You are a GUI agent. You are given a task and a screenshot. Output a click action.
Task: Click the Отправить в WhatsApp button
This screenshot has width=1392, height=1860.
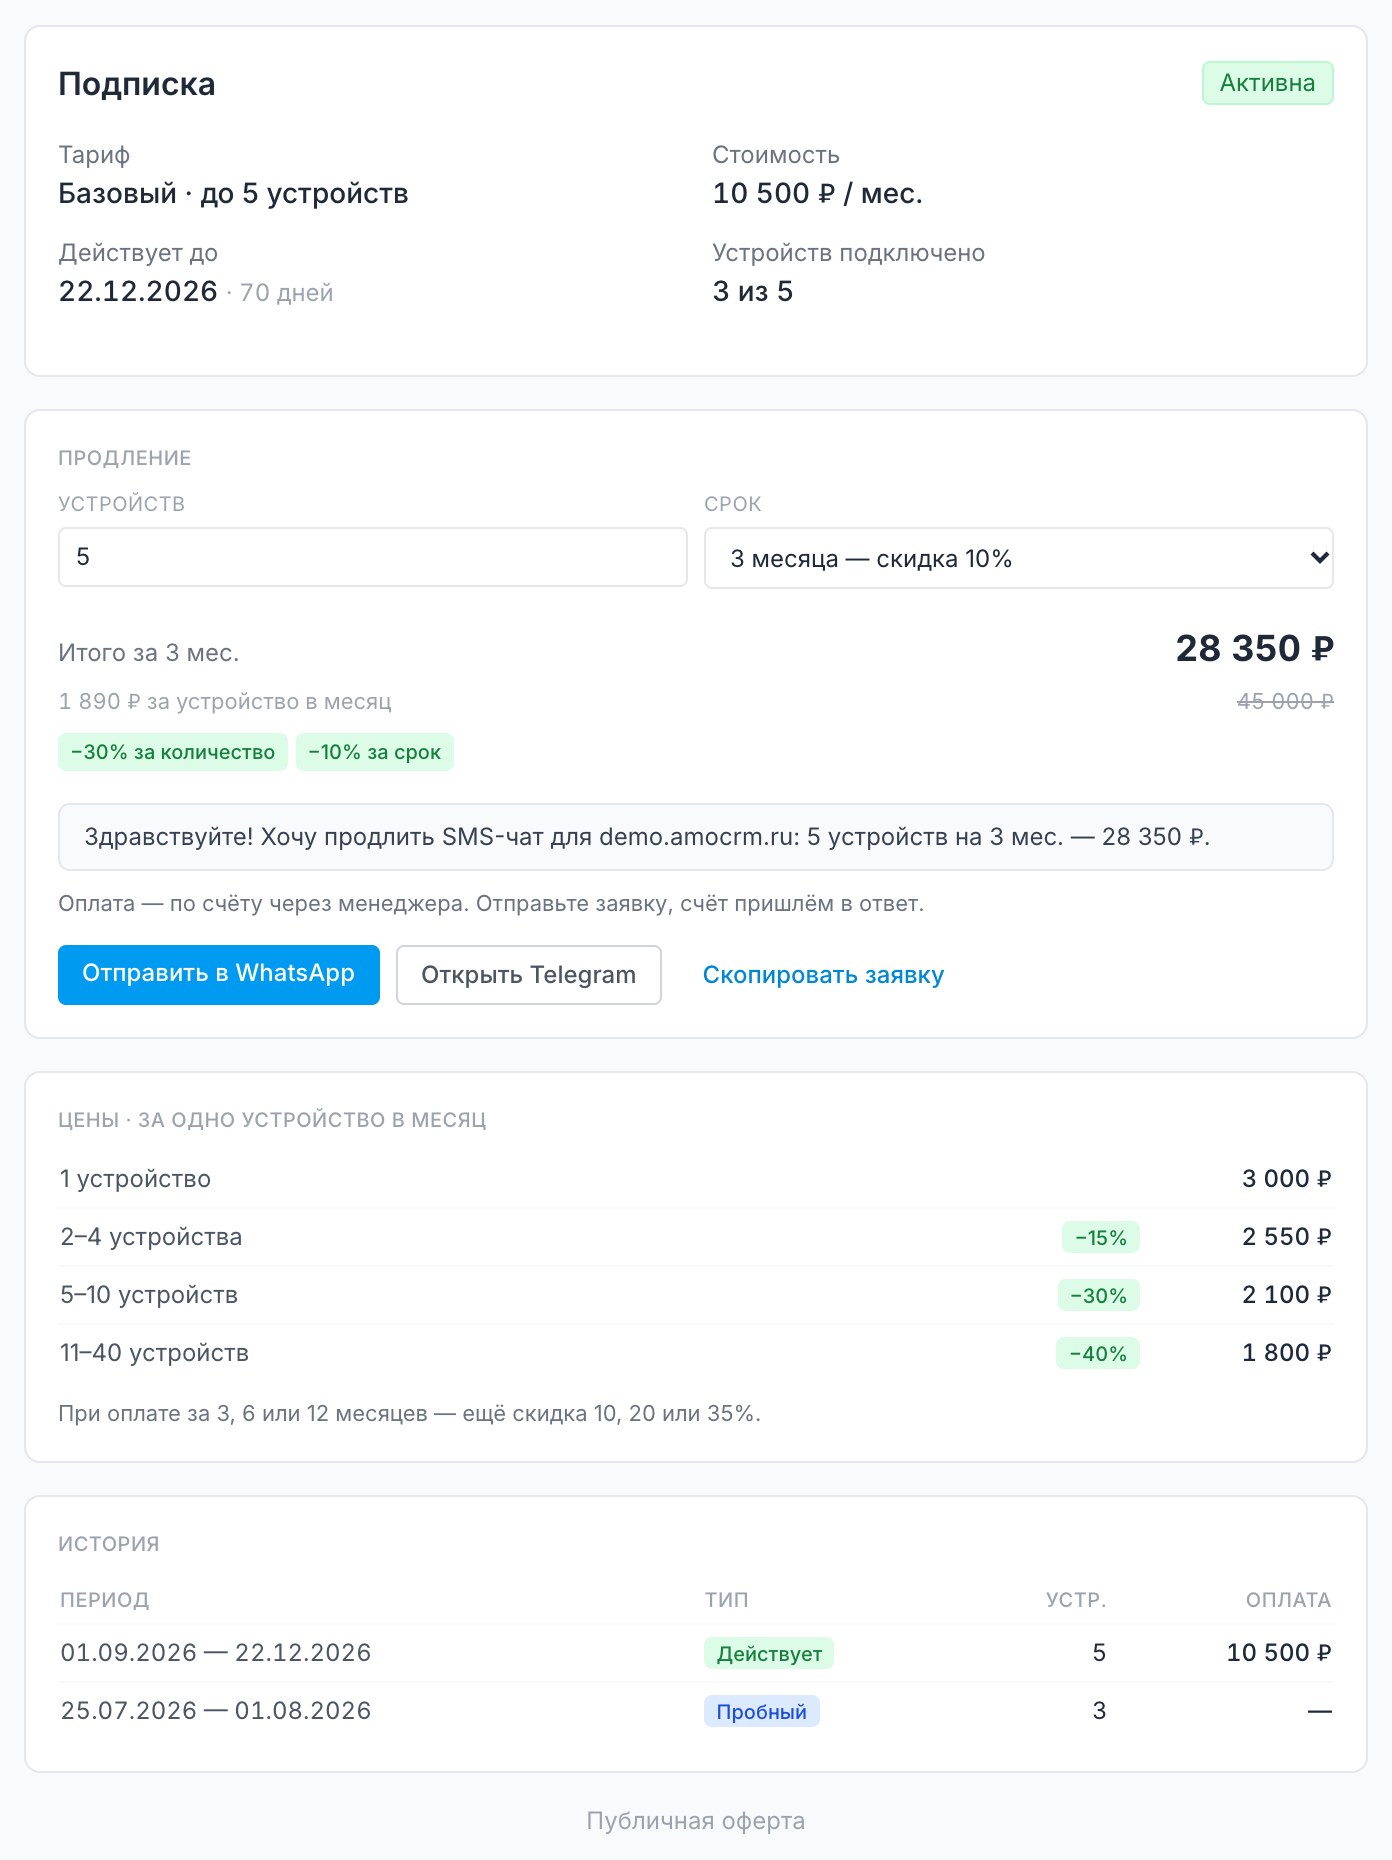(x=219, y=974)
